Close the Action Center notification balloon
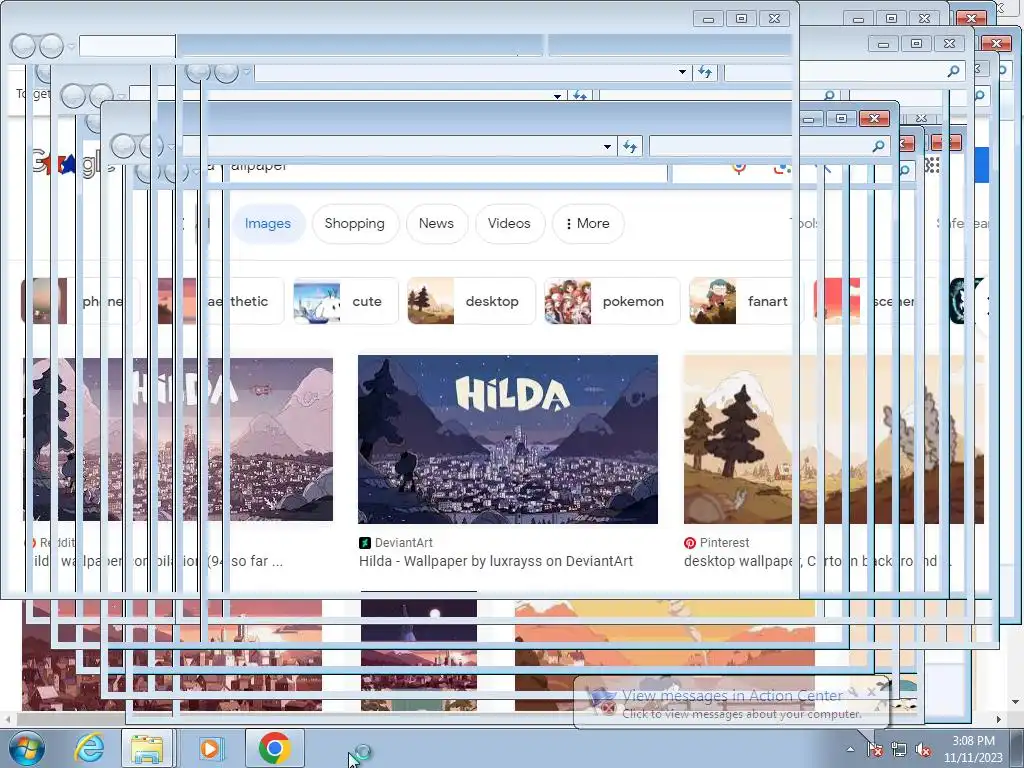1024x768 pixels. point(871,691)
